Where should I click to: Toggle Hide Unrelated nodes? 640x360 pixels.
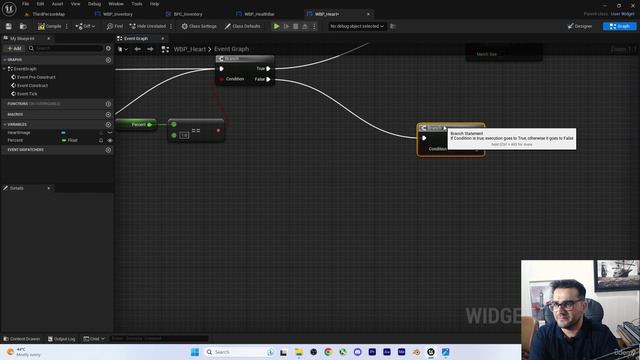[x=147, y=26]
